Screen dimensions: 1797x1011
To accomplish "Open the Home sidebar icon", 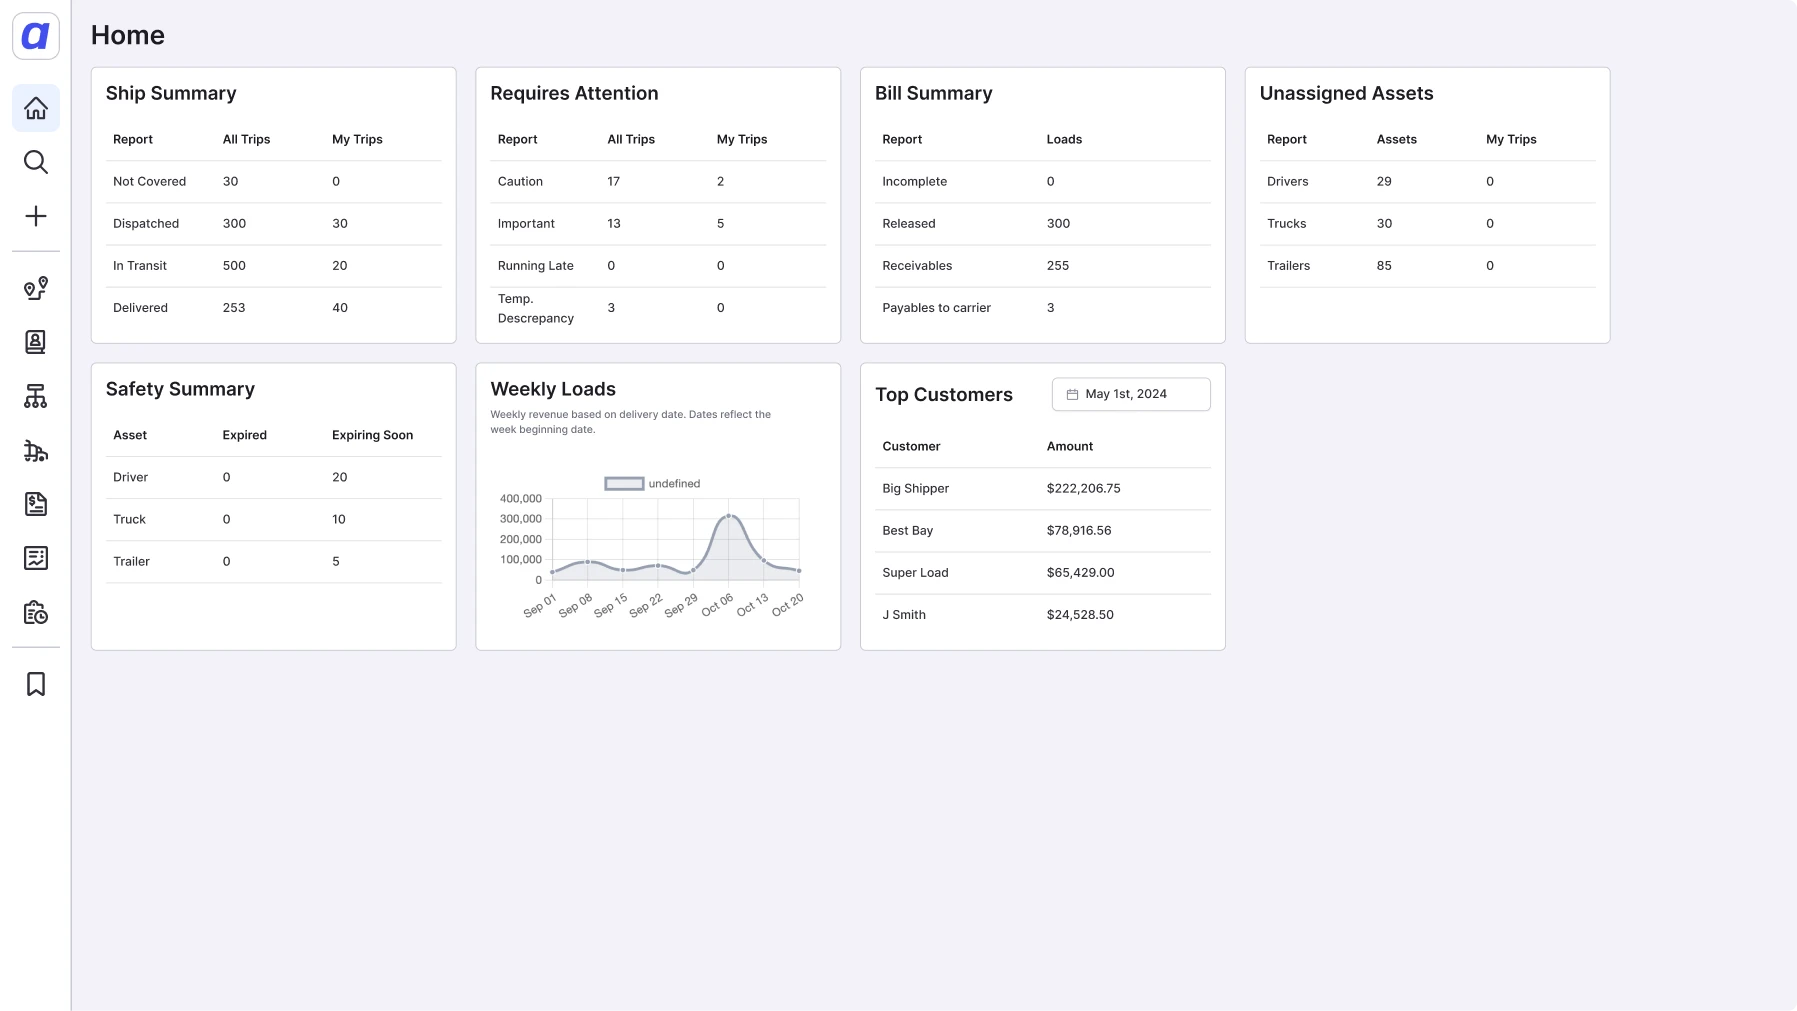I will (x=36, y=108).
